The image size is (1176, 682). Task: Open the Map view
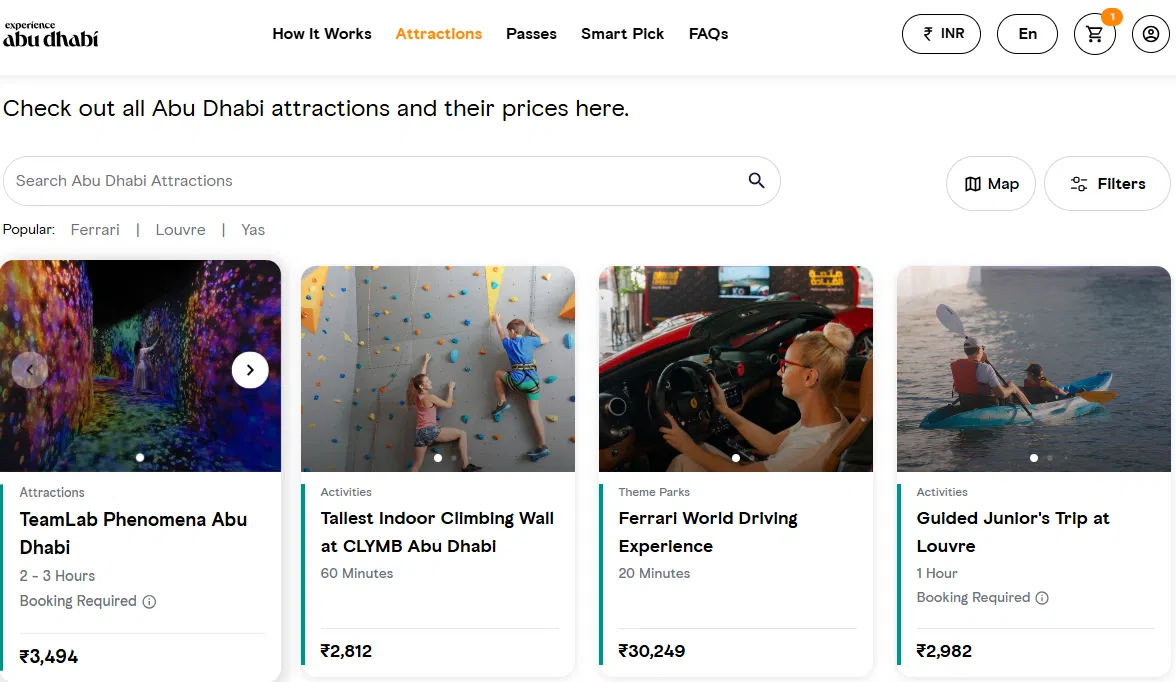(990, 184)
